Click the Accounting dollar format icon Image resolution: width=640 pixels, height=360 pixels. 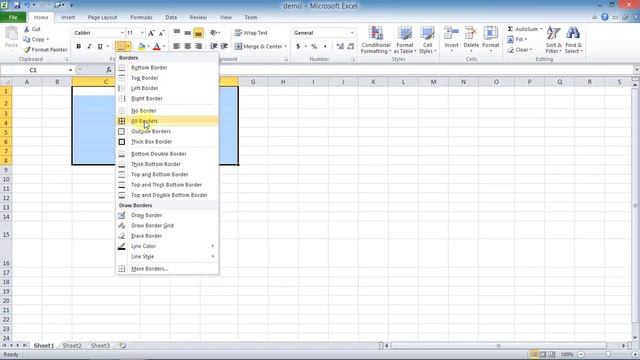pos(298,47)
